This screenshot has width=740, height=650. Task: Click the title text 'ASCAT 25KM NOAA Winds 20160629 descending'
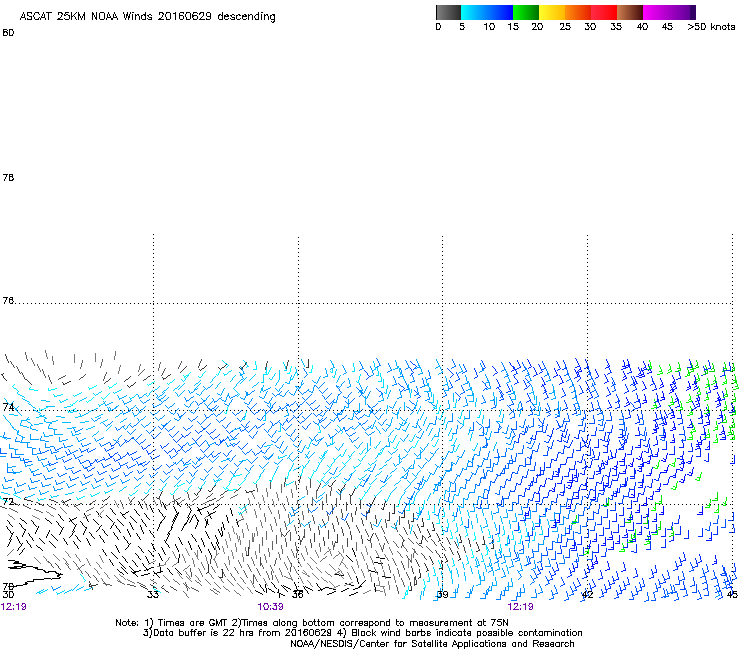coord(147,17)
